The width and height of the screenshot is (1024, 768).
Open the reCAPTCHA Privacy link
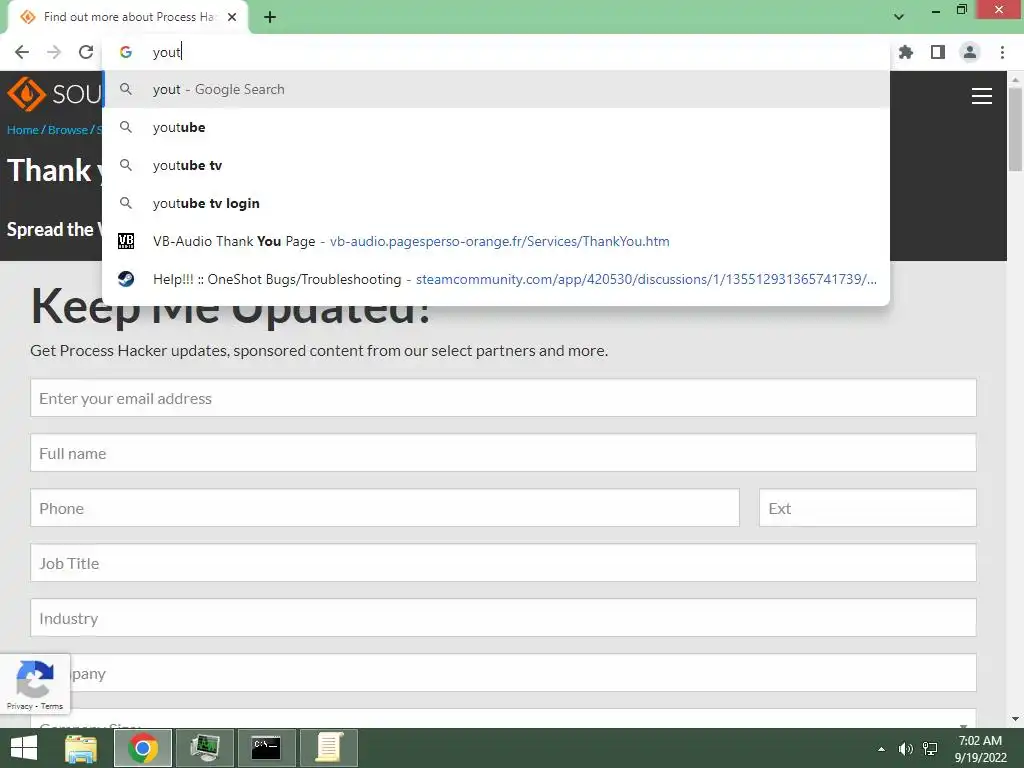coord(20,706)
